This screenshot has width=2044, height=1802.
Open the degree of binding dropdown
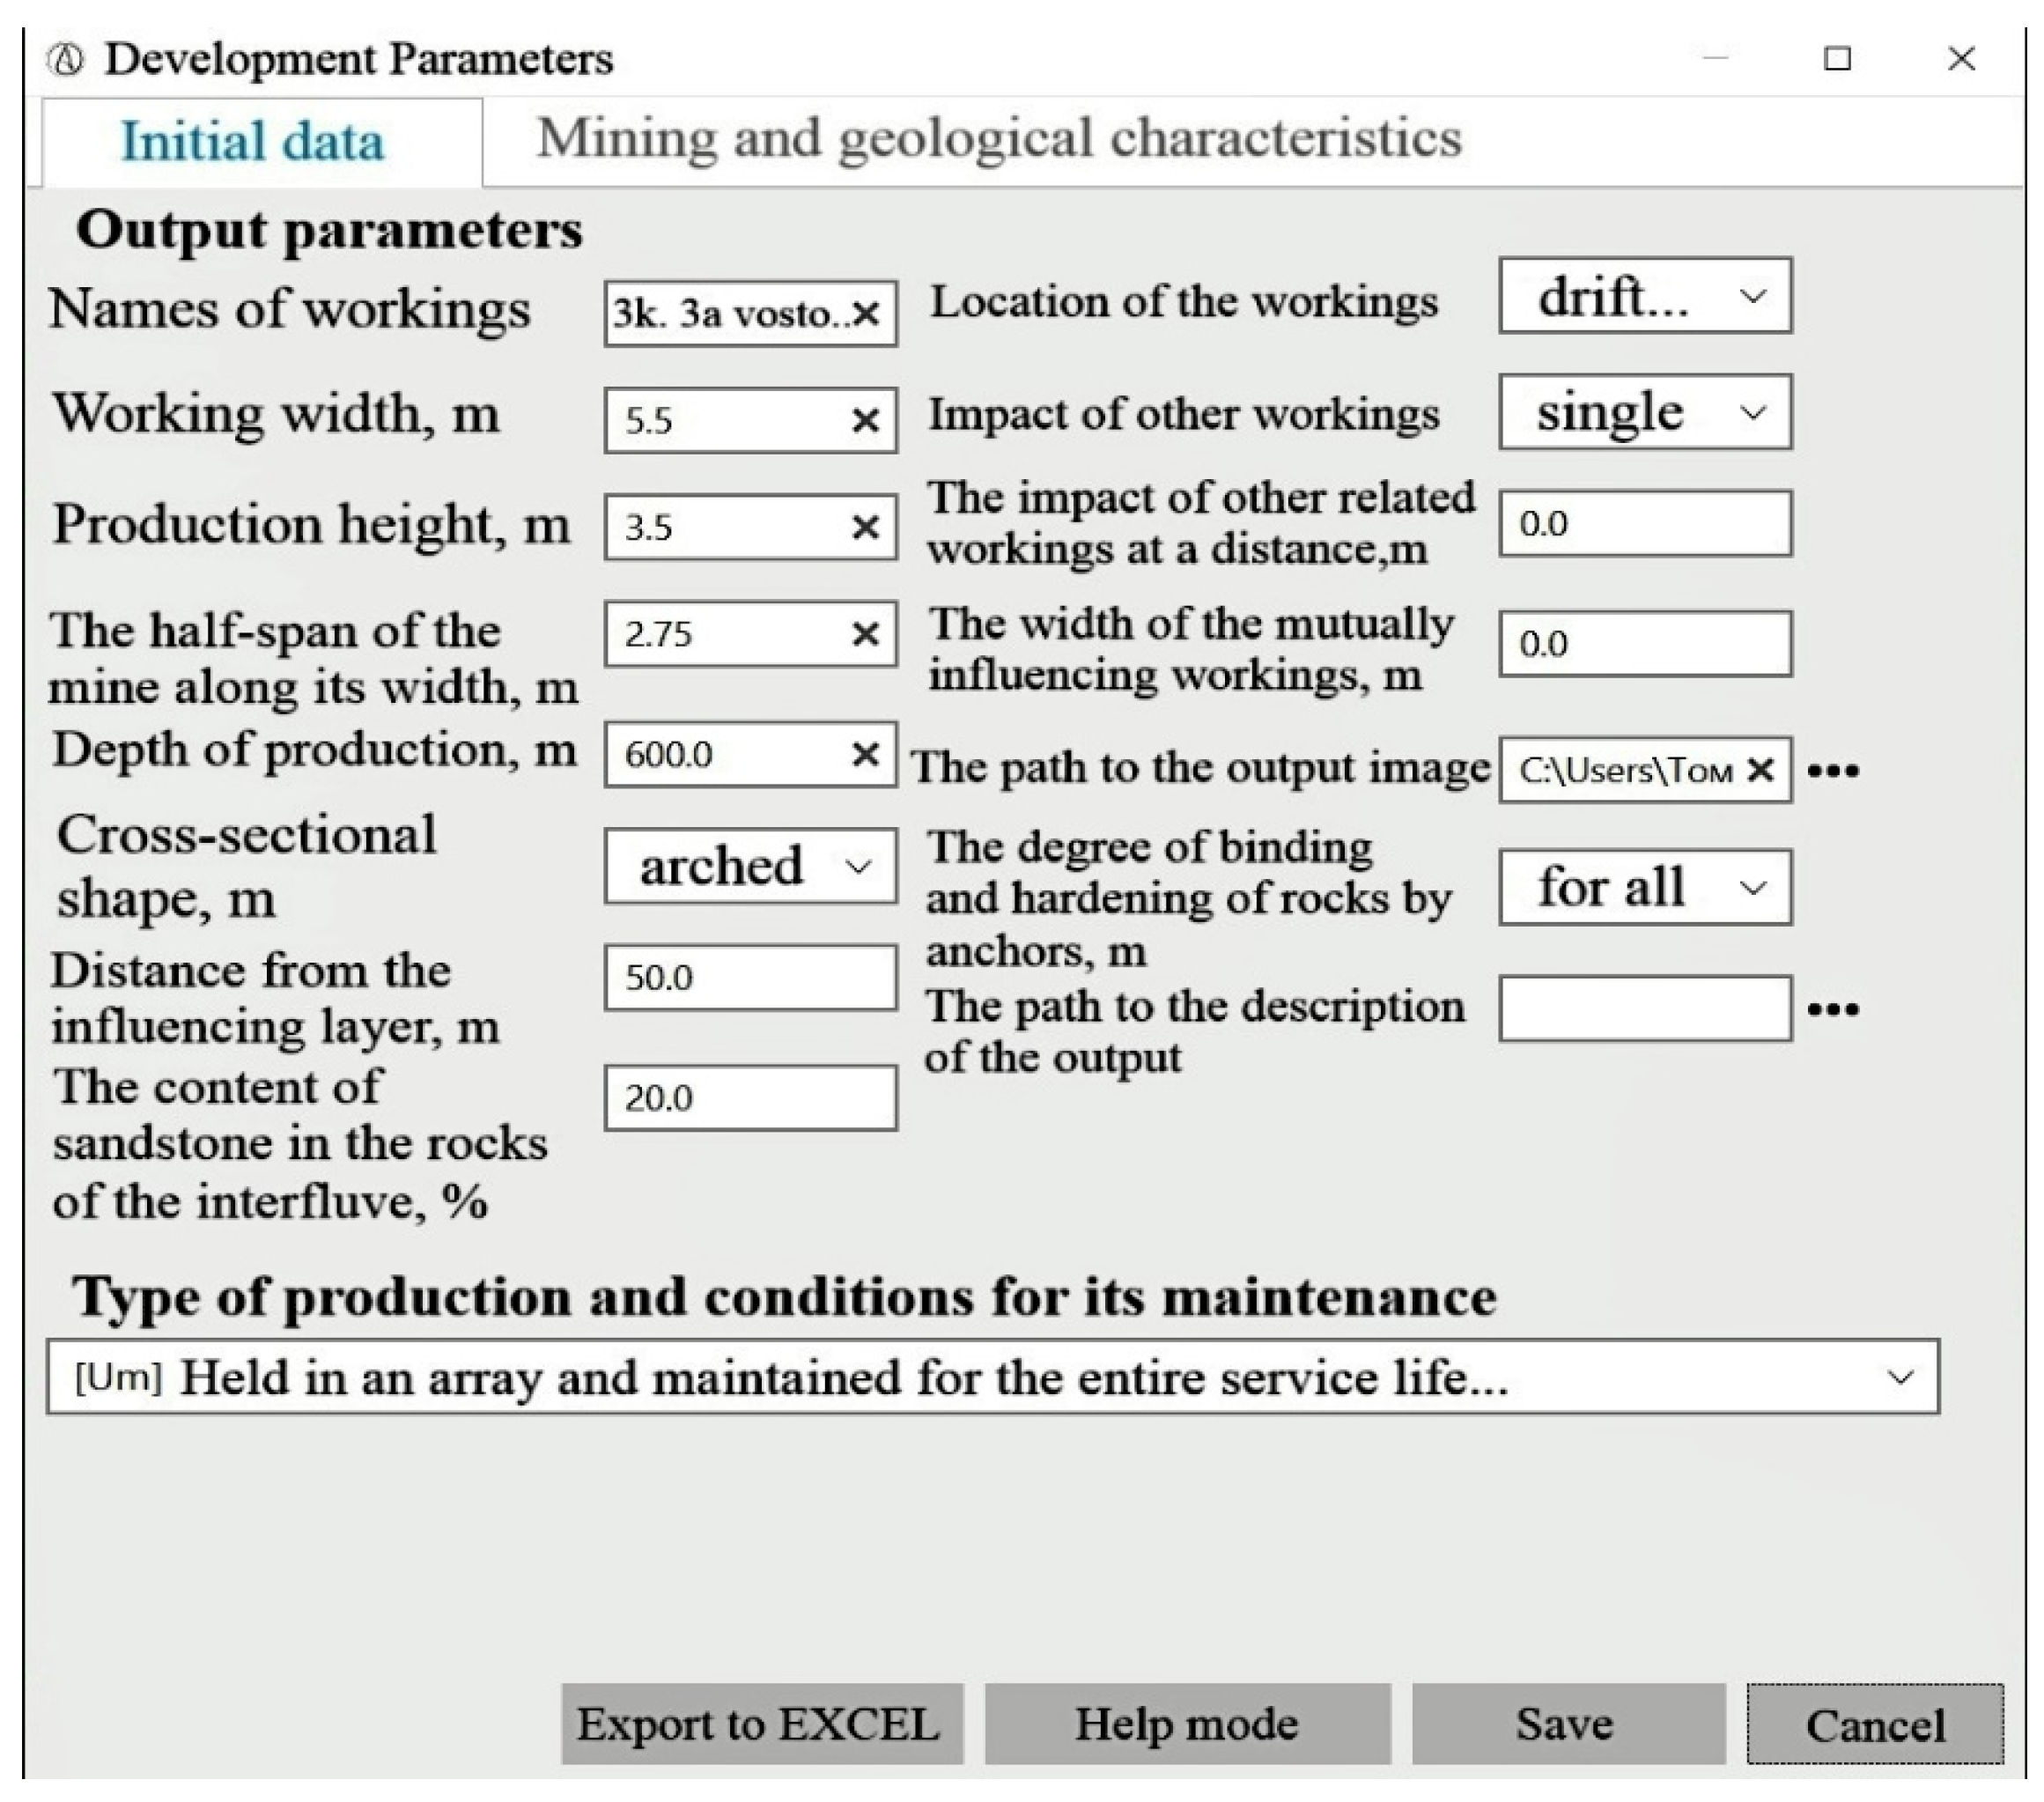point(1645,887)
